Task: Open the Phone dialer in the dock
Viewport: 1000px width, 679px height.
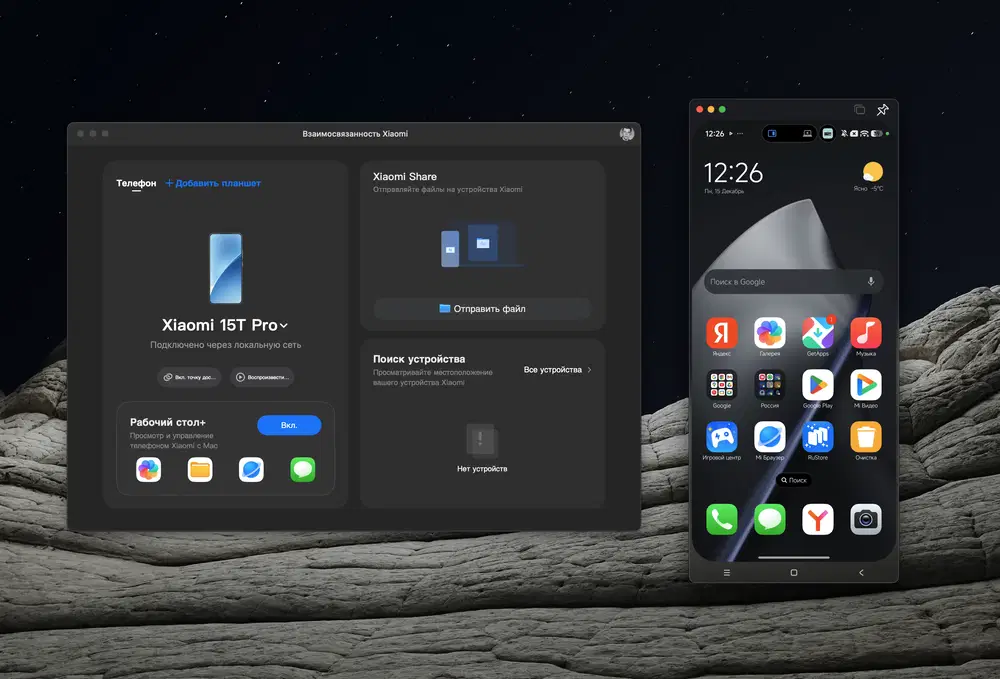Action: pyautogui.click(x=721, y=520)
